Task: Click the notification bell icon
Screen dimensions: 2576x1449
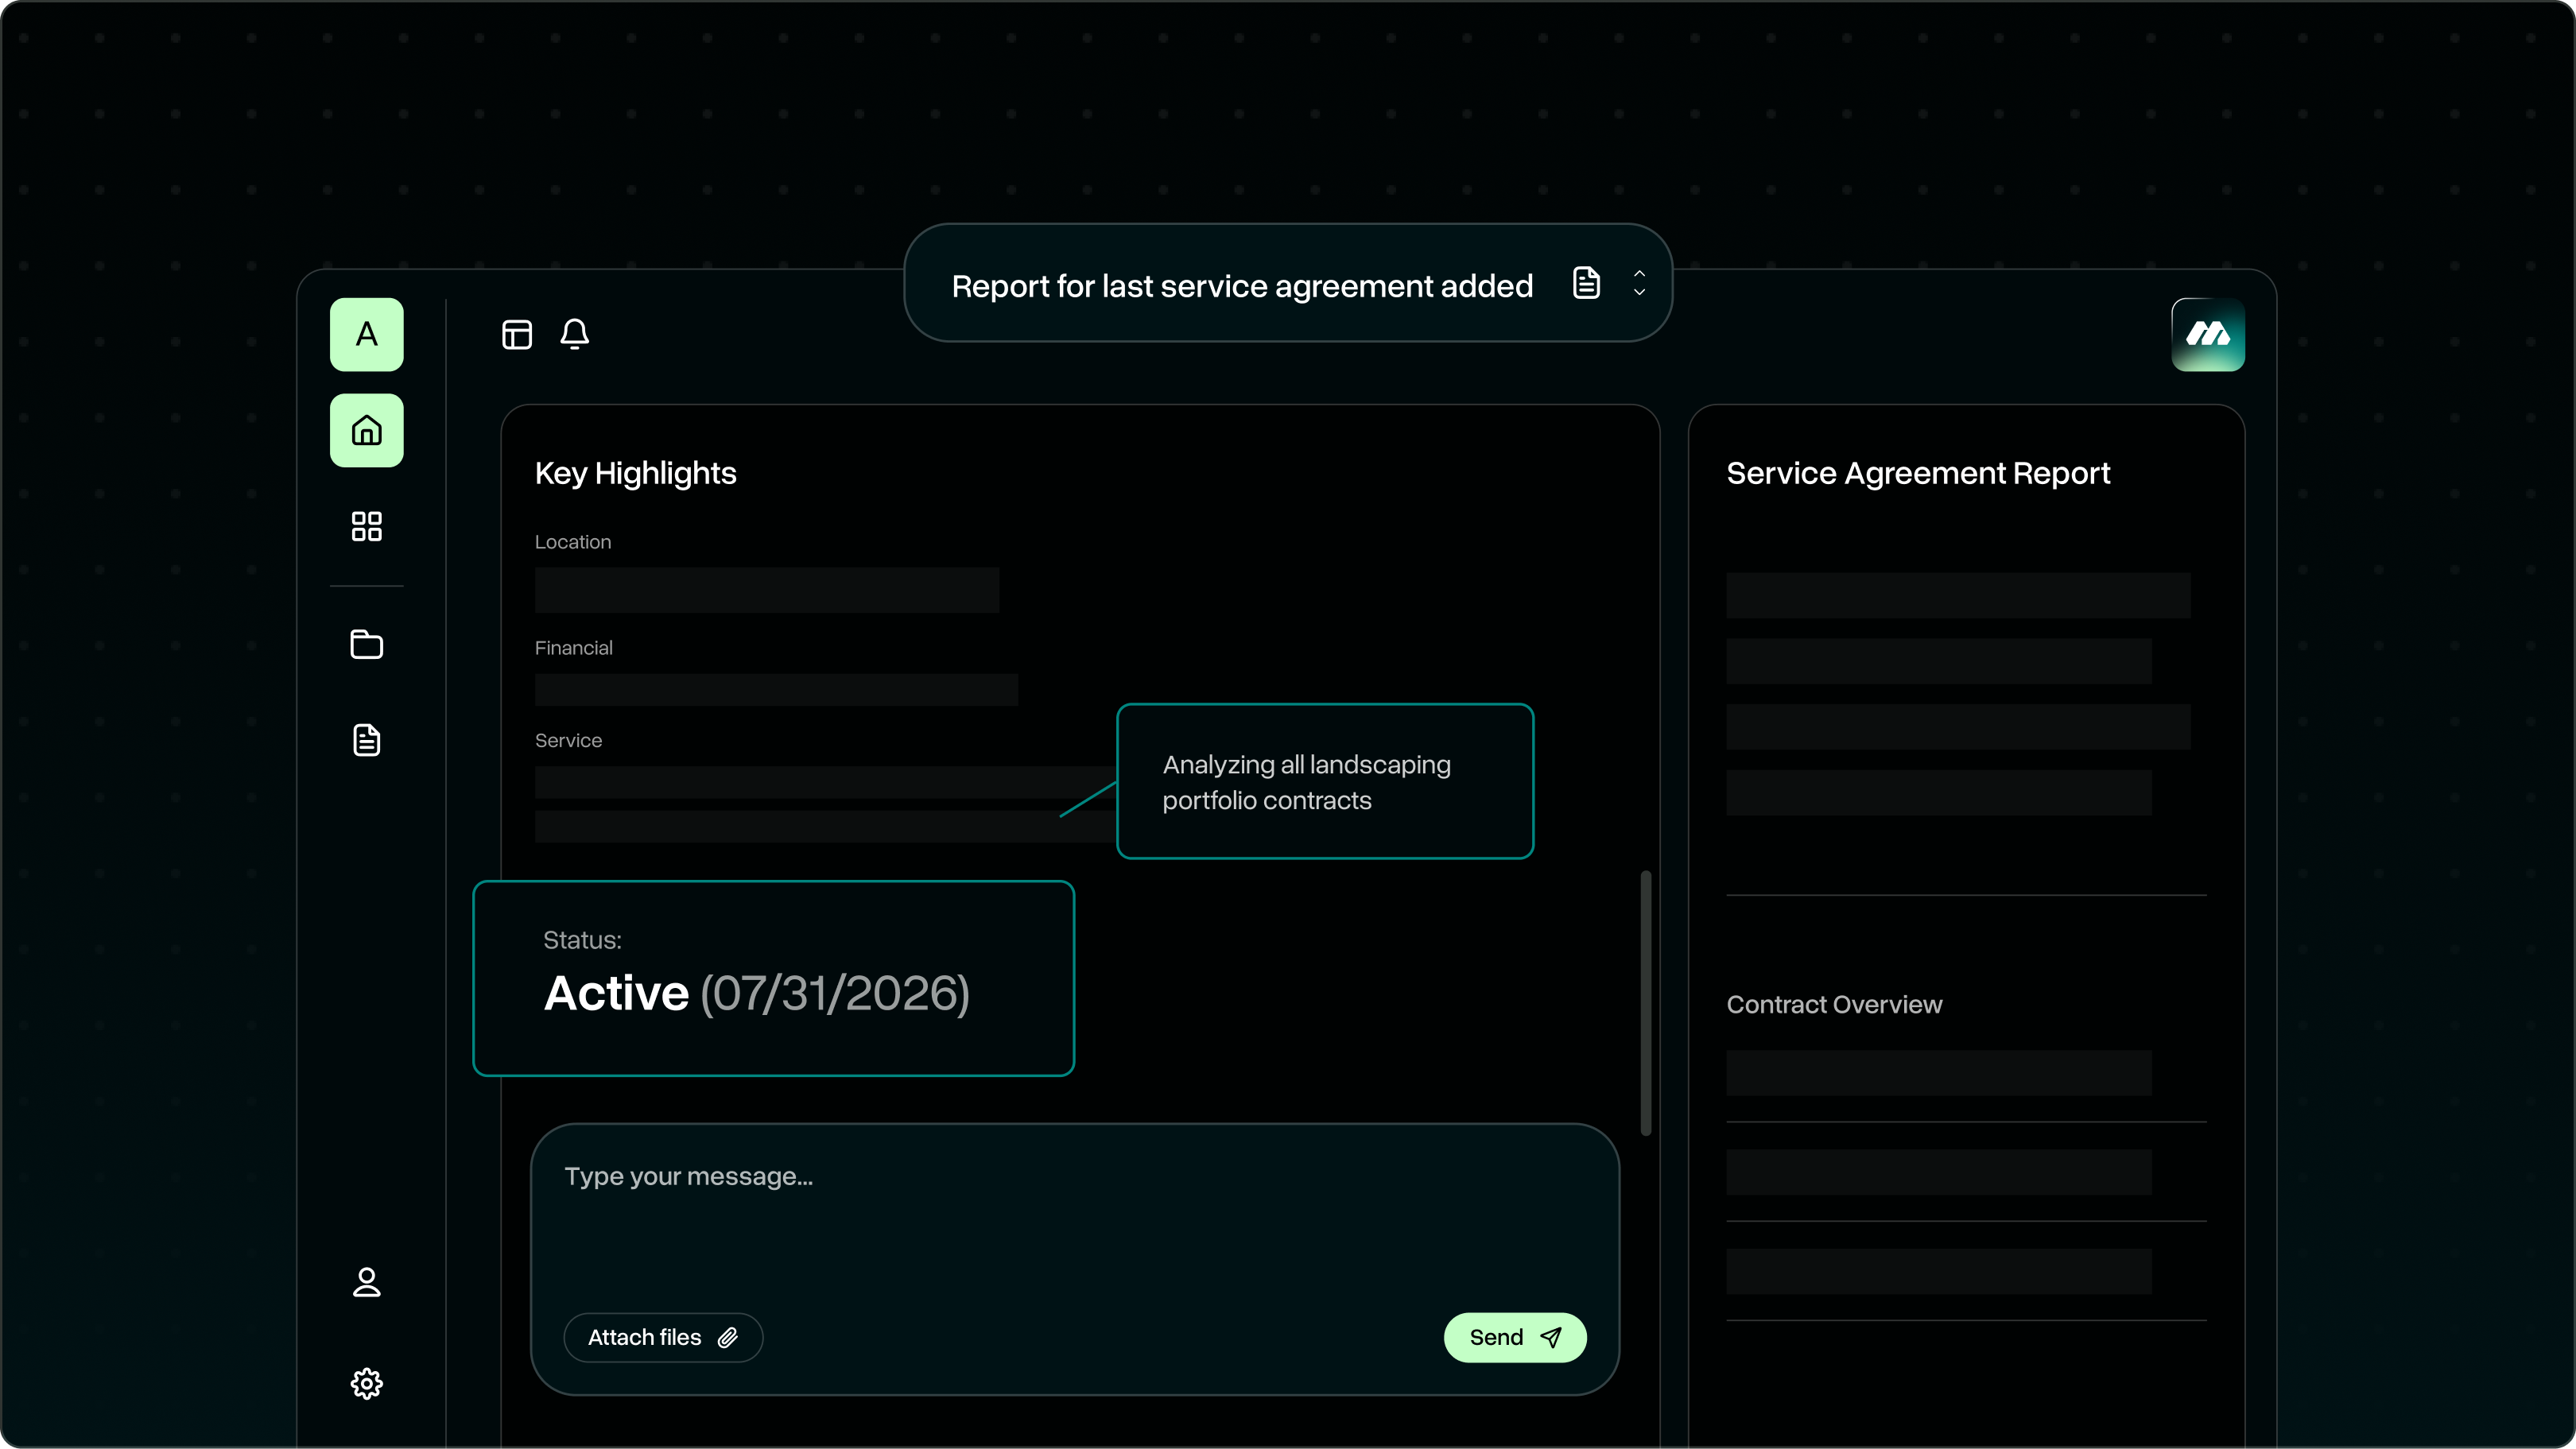Action: pos(574,334)
